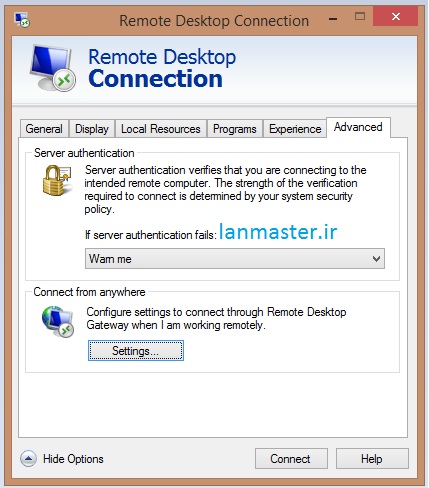Click the title bar Remote Desktop app icon
Image resolution: width=429 pixels, height=488 pixels.
pos(22,20)
